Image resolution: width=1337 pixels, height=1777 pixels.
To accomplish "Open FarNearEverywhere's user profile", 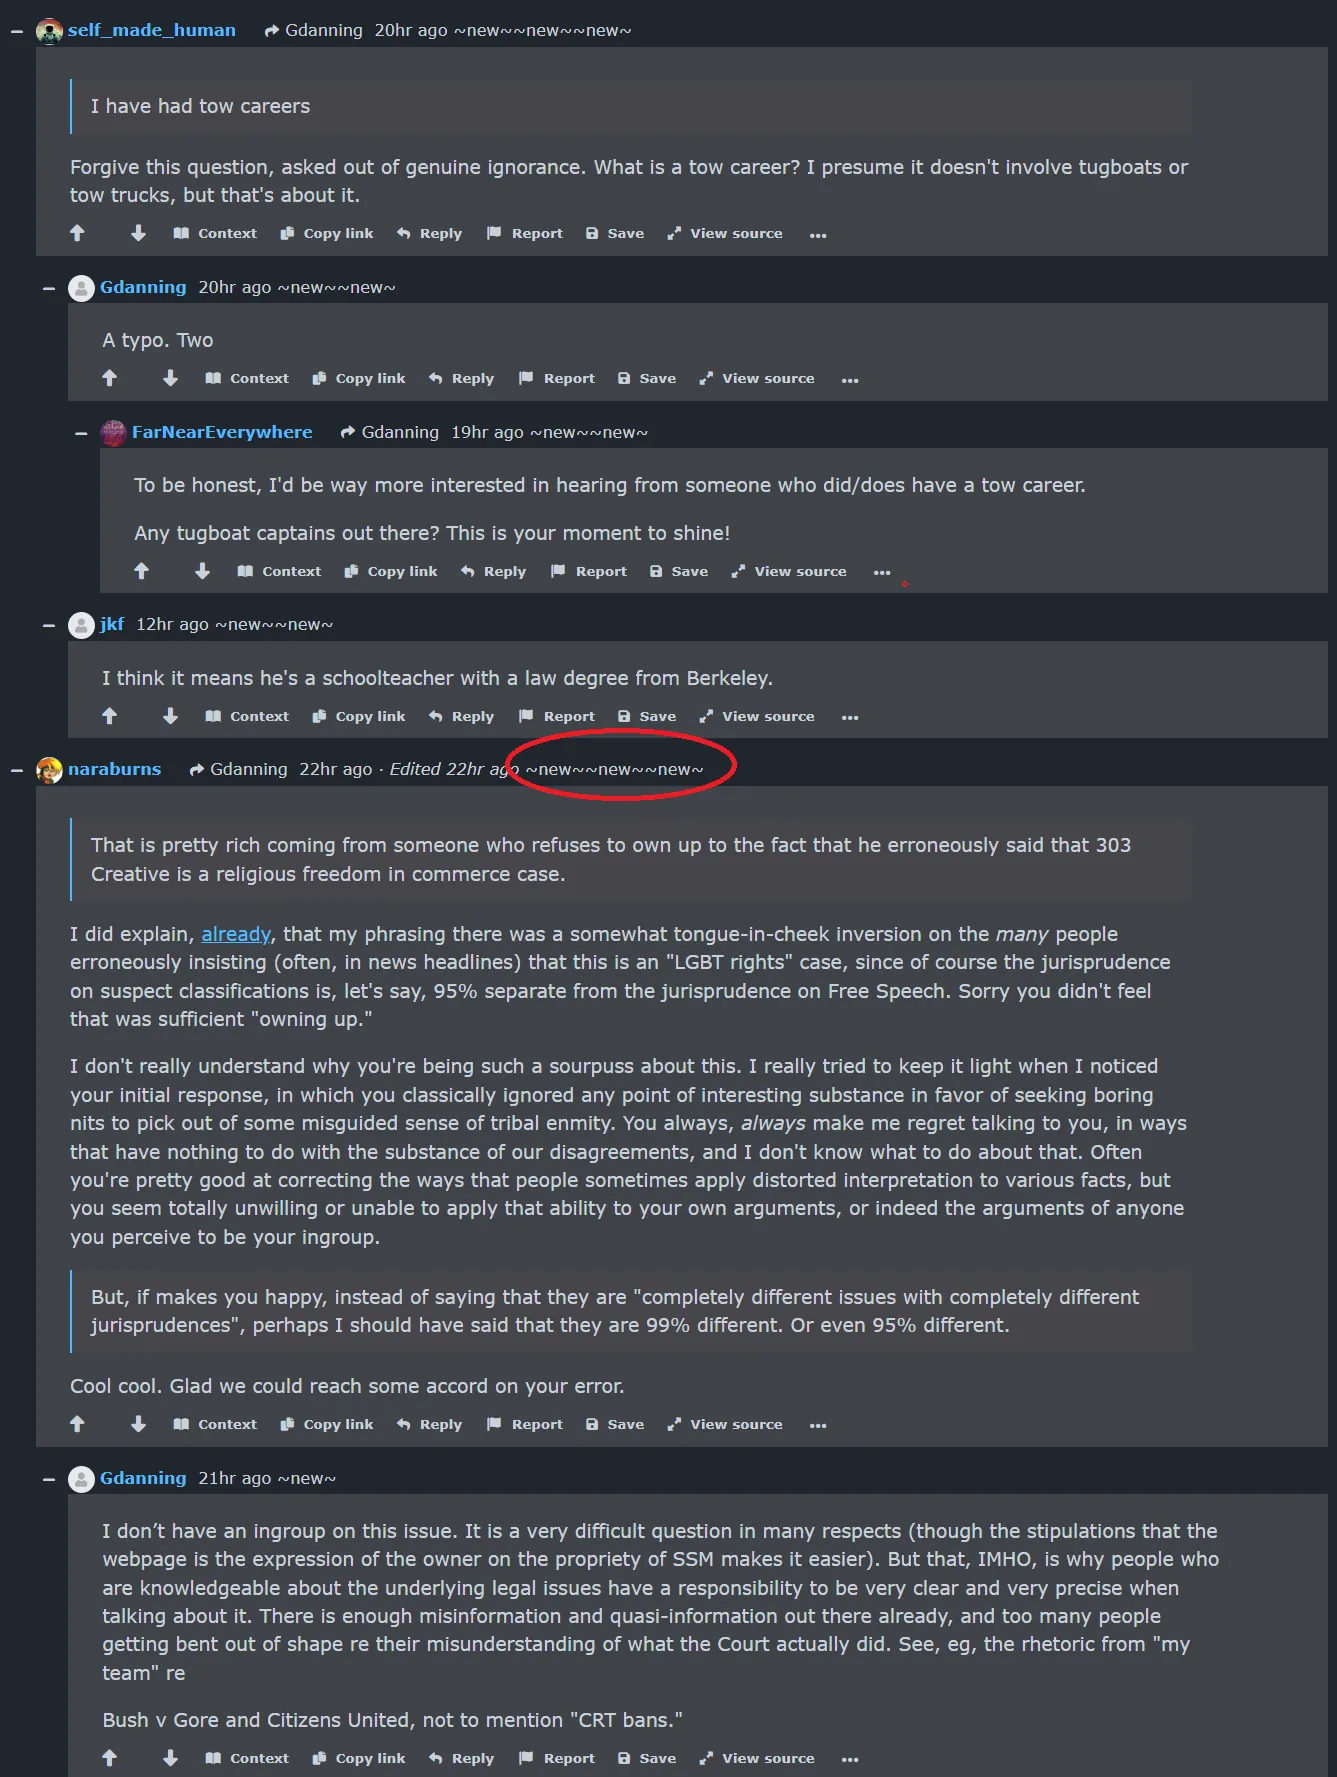I will click(x=222, y=432).
